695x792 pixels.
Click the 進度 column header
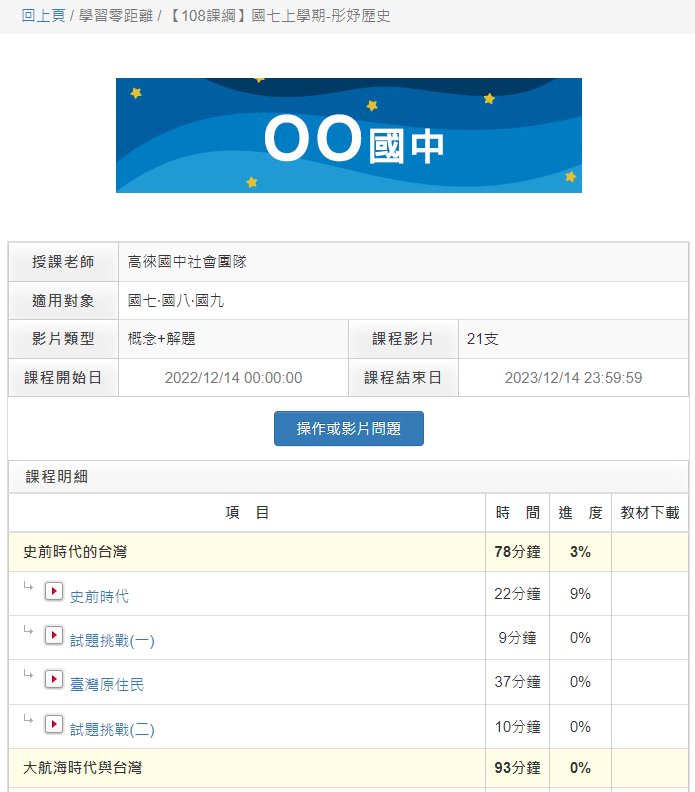pyautogui.click(x=580, y=513)
